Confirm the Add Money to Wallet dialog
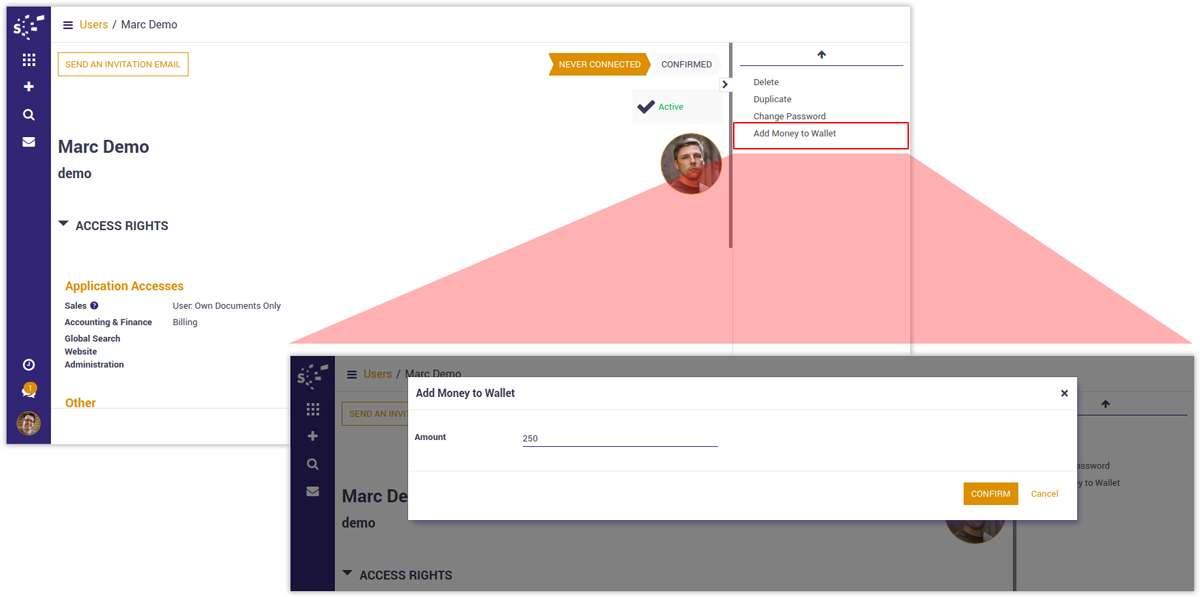The width and height of the screenshot is (1200, 597). click(990, 494)
